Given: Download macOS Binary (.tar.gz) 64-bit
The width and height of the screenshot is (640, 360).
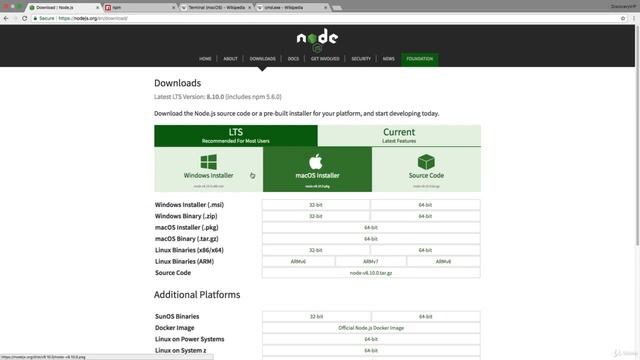Looking at the screenshot, I should [371, 239].
